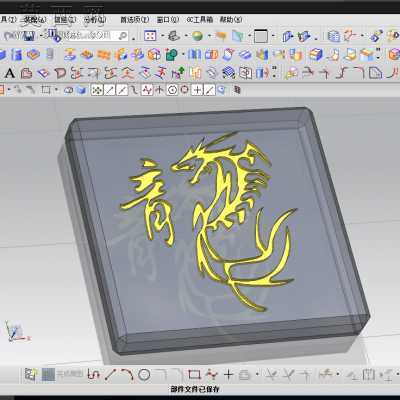This screenshot has width=400, height=400.
Task: Toggle the Intersection snap option
Action: tap(159, 90)
